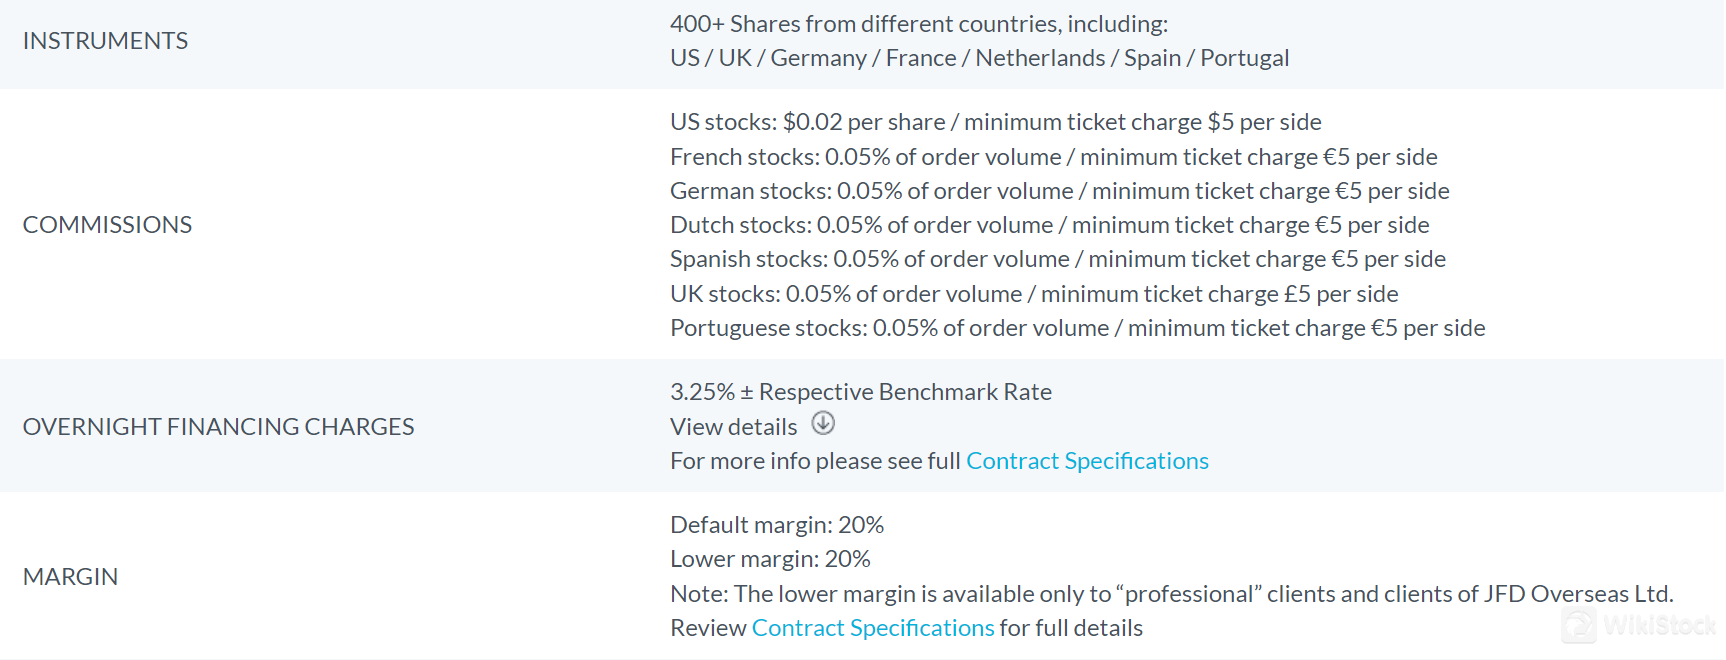Open Contract Specifications link in overnight financing row
1726x660 pixels.
[1087, 461]
